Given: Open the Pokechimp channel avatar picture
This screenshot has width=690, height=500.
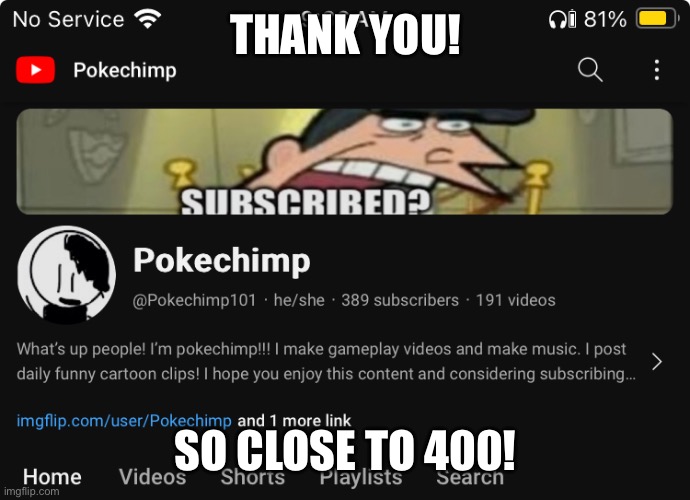Looking at the screenshot, I should 66,275.
